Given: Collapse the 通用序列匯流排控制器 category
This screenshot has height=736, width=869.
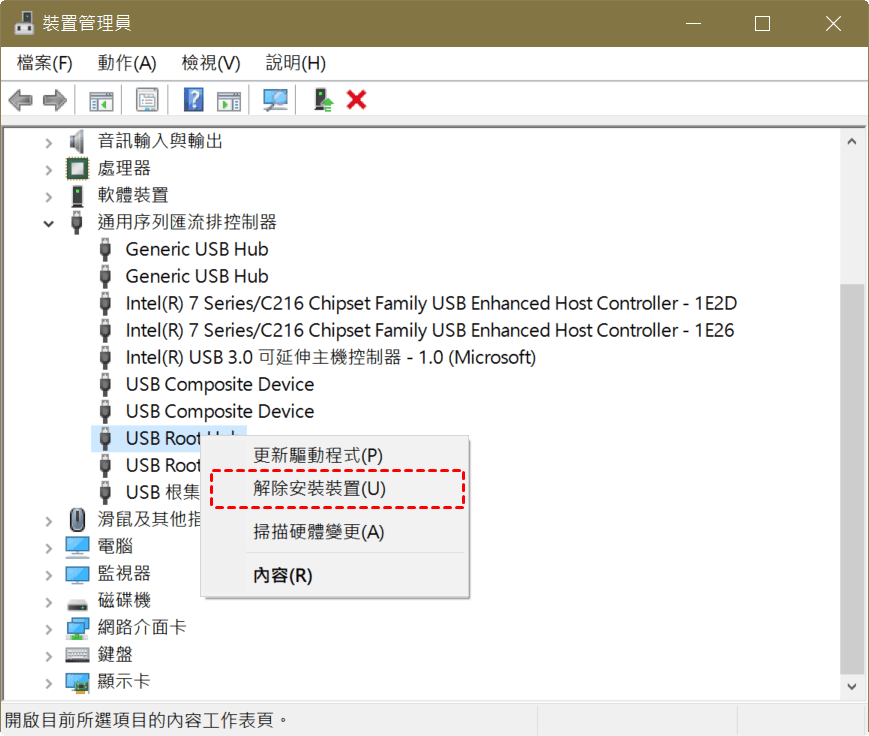Looking at the screenshot, I should tap(48, 222).
